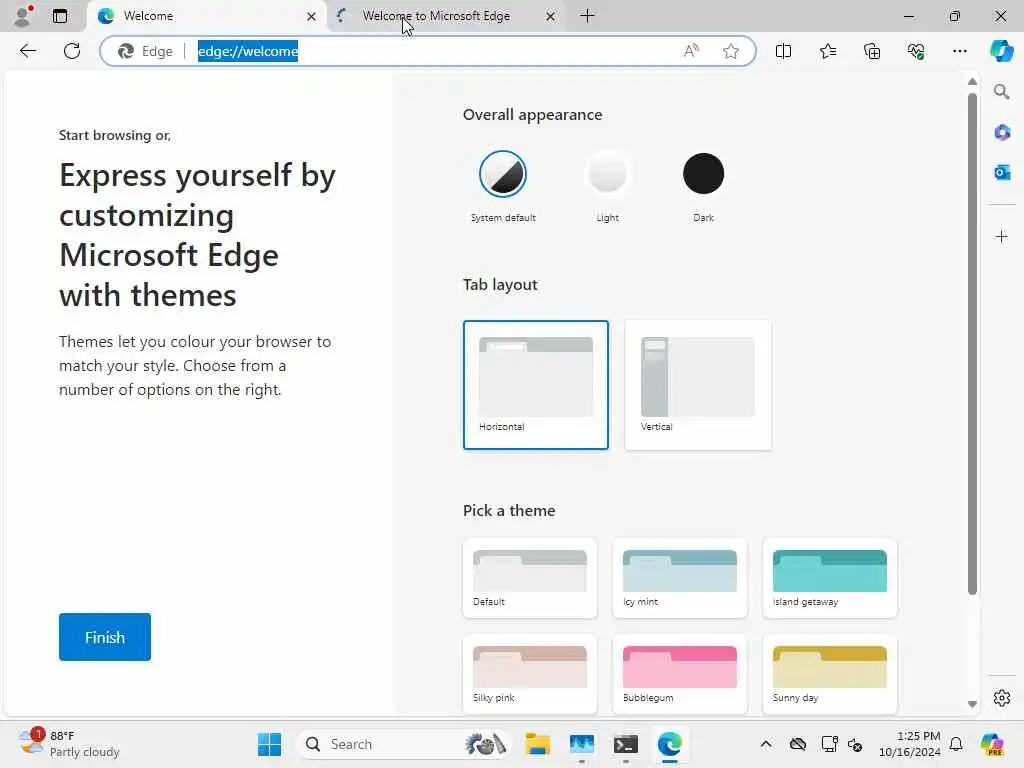Pick the Bubblegum theme
Viewport: 1024px width, 768px height.
[x=680, y=674]
